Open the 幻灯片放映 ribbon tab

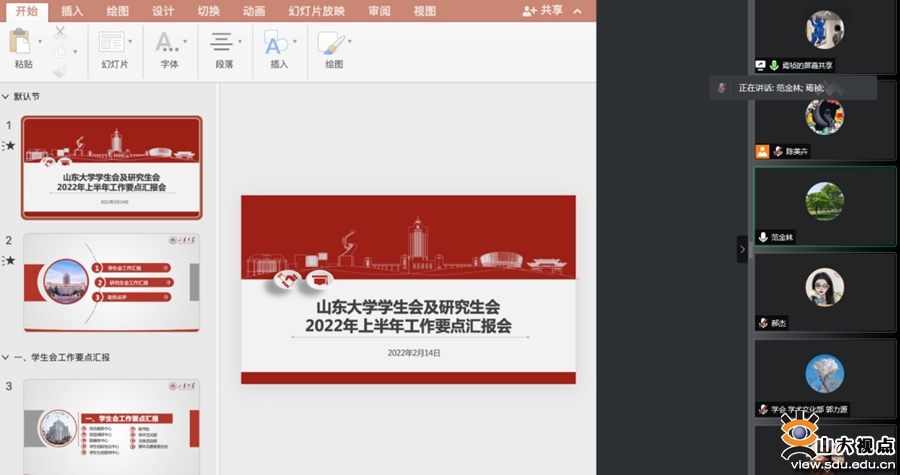[316, 11]
